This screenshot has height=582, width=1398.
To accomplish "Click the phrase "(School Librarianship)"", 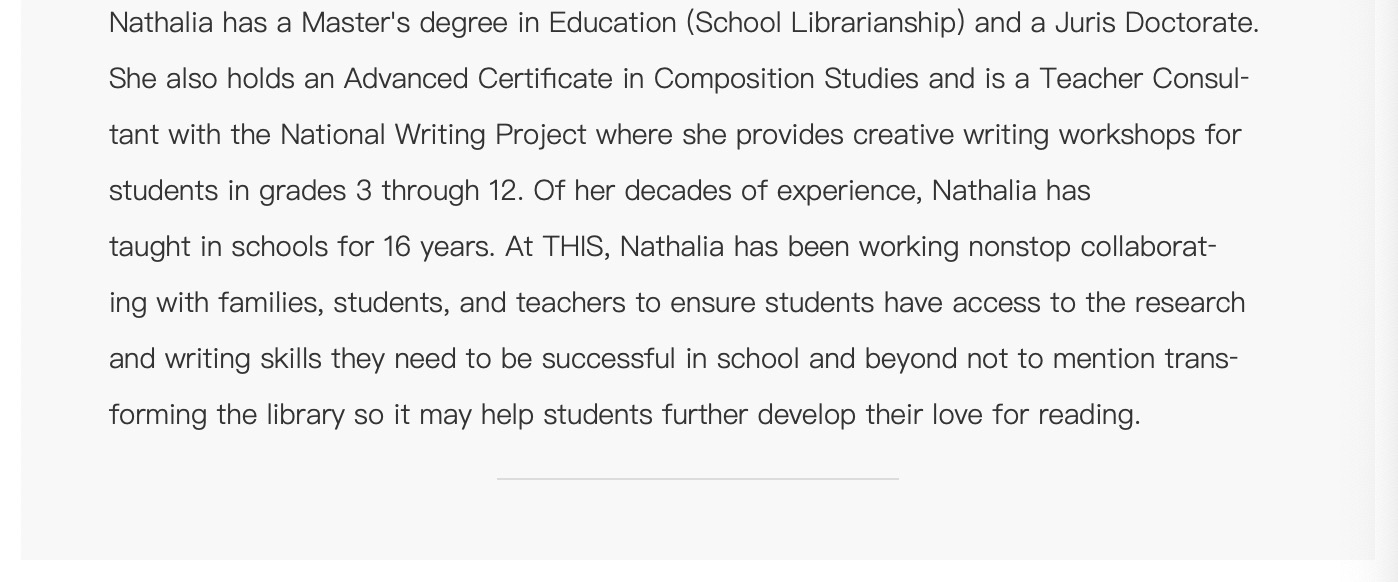I will (826, 22).
